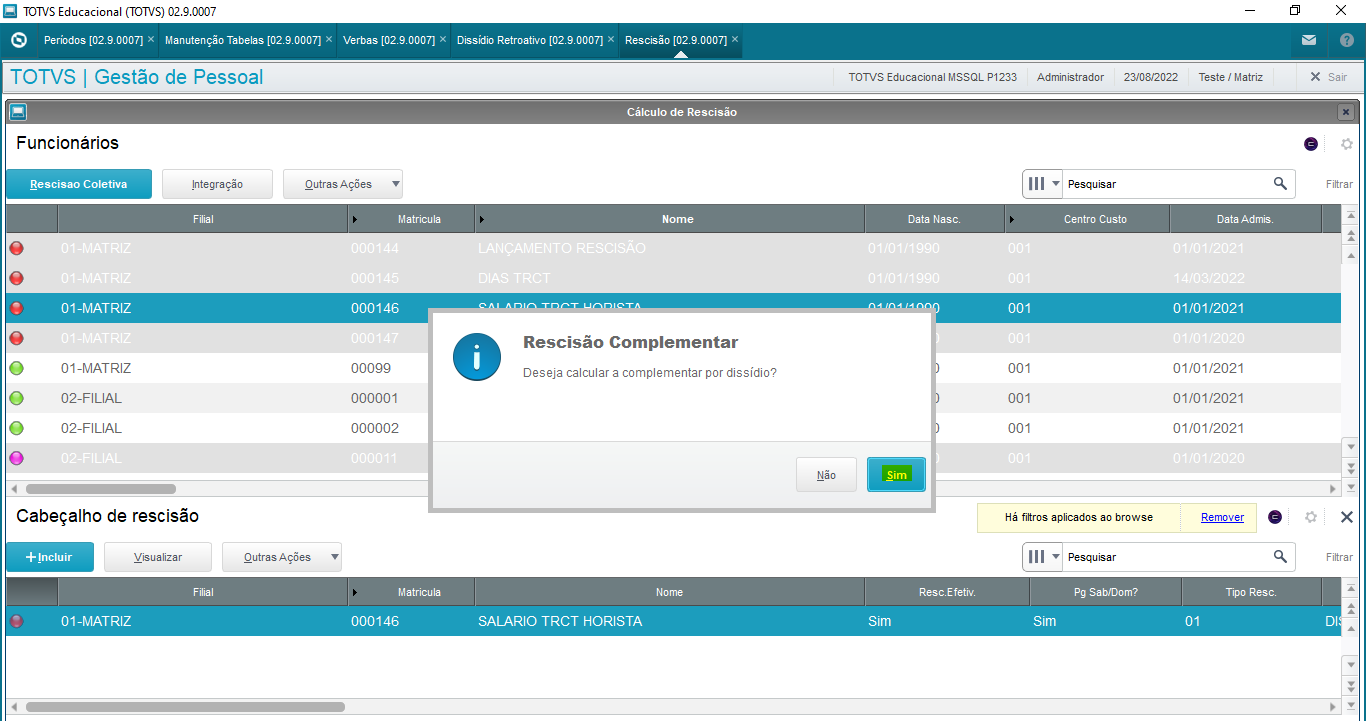The width and height of the screenshot is (1366, 721).
Task: Open search field dropdown arrow in Cabeçalho section
Action: [x=1055, y=557]
